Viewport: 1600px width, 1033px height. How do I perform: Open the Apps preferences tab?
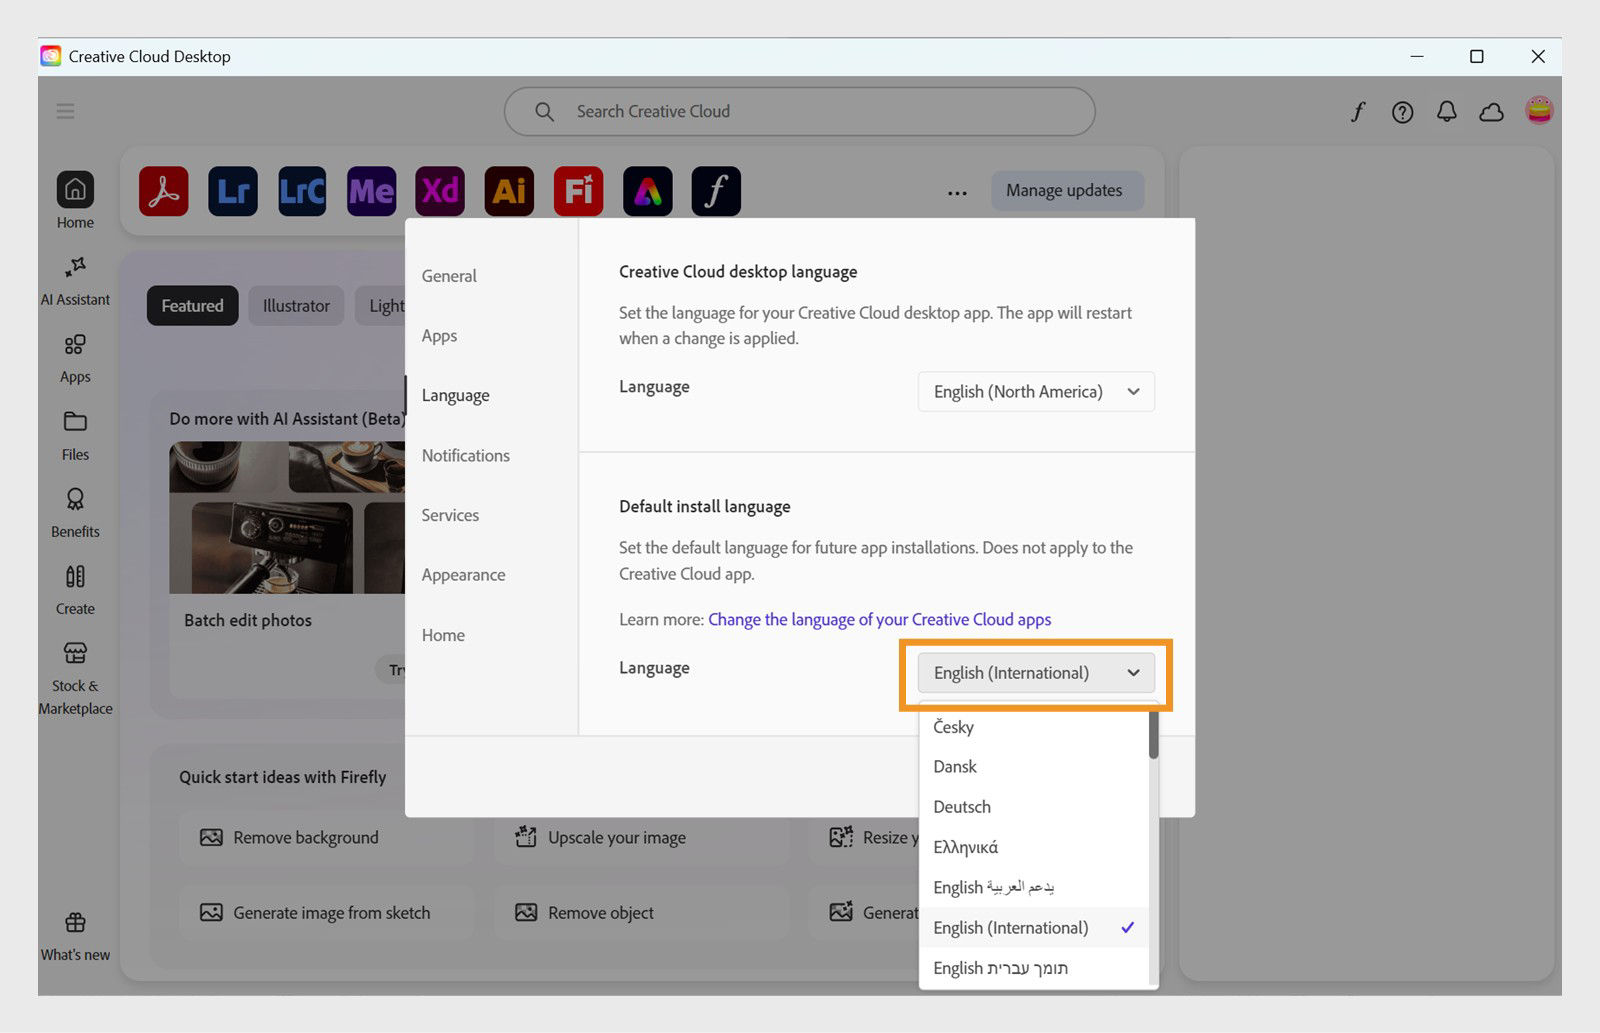click(439, 336)
